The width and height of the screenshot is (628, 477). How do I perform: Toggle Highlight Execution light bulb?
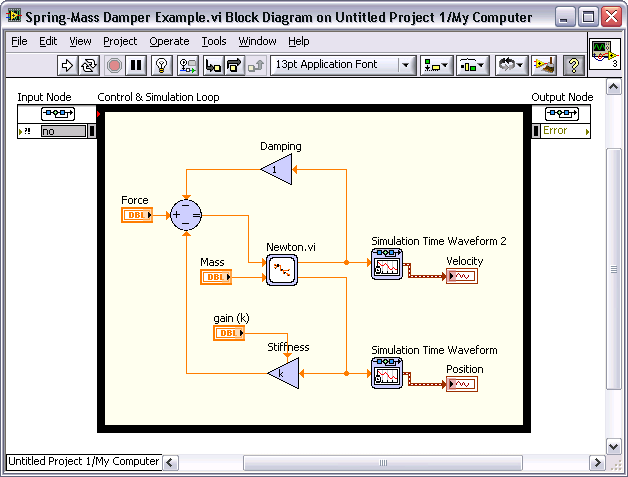(161, 65)
